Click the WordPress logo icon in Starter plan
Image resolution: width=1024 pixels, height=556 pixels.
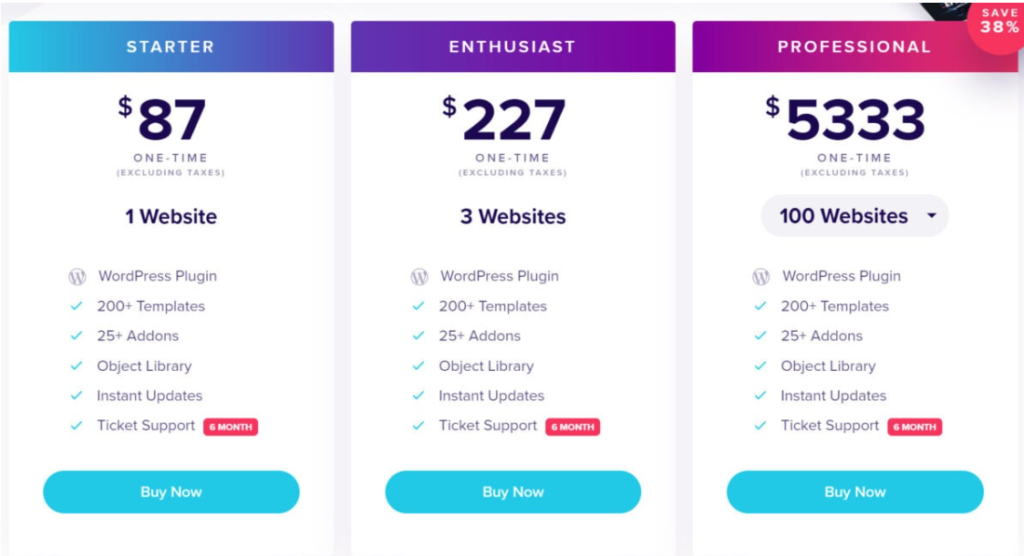click(x=77, y=276)
